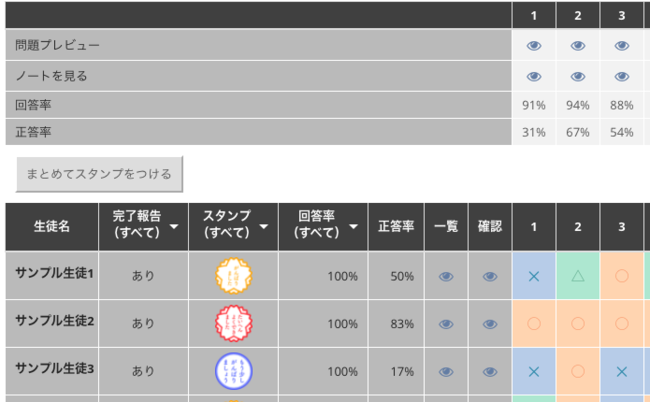
Task: Open 一覧 eye icon for サンプル生徒1
Action: tap(446, 277)
